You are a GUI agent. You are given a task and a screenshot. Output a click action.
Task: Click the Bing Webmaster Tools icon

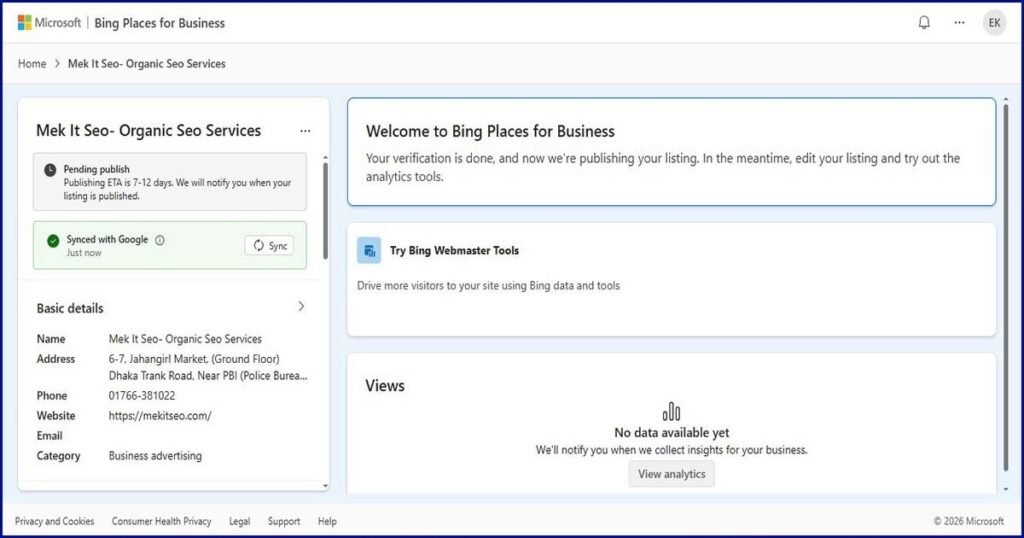coord(369,251)
